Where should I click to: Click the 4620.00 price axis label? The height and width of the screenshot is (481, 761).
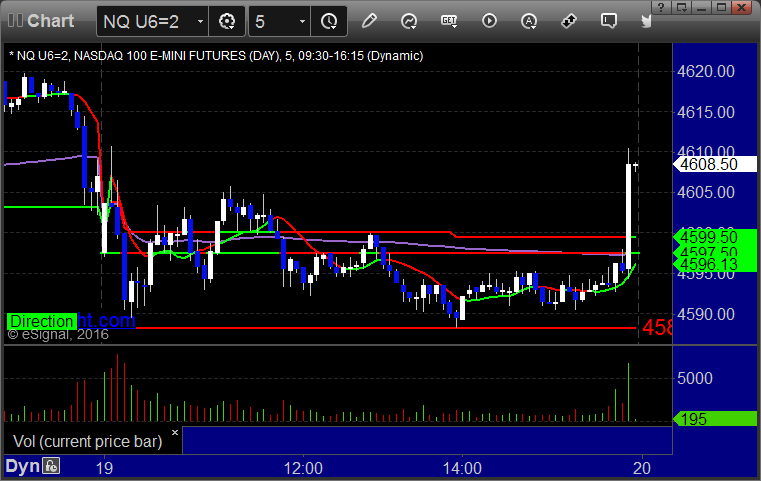(706, 71)
